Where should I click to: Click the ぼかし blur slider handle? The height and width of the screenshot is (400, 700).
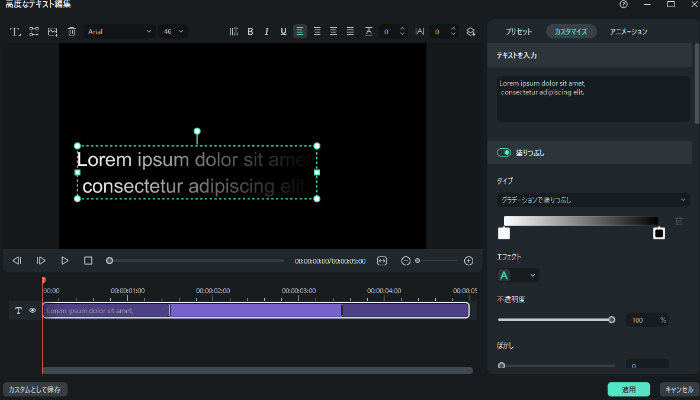[x=501, y=366]
